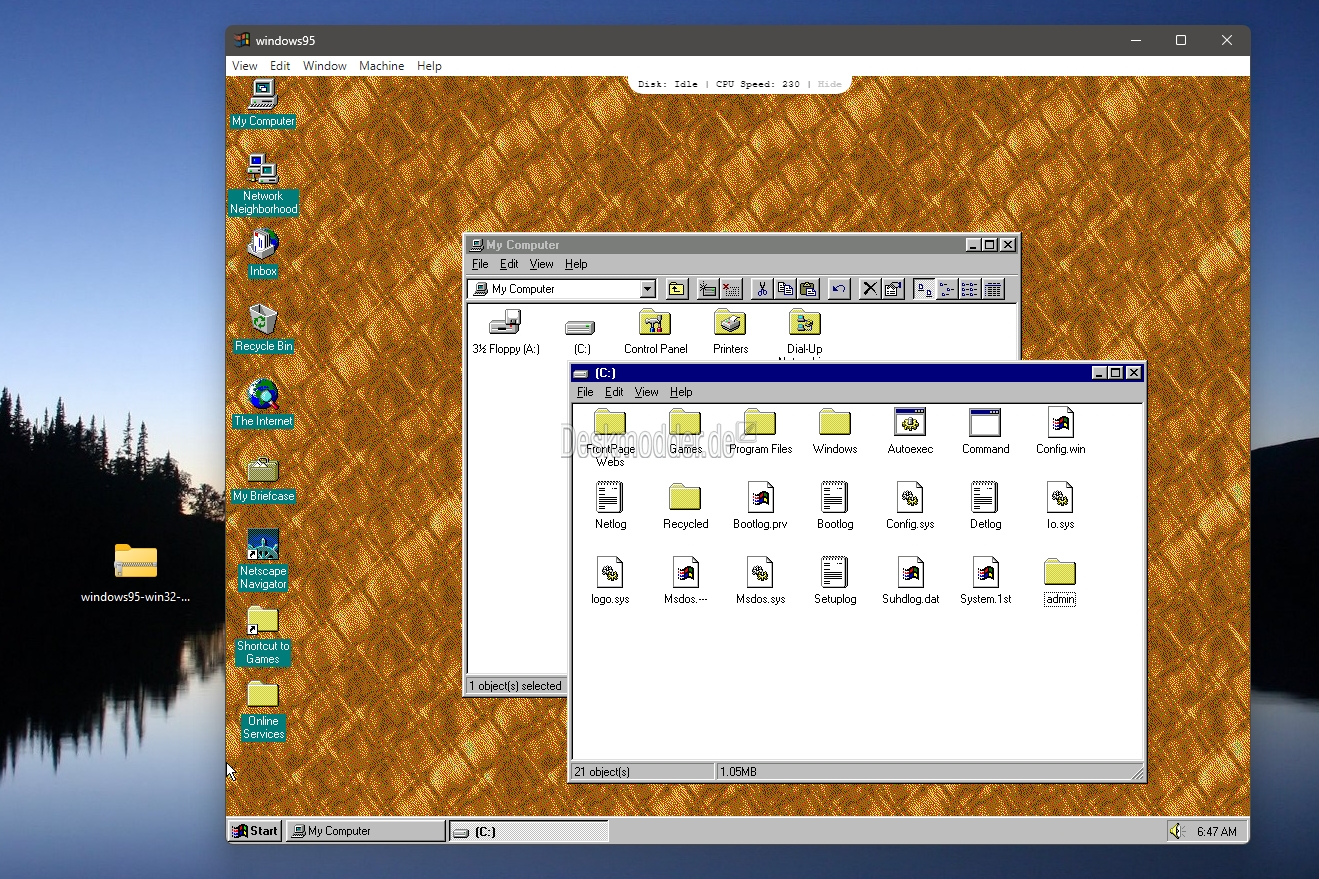Switch to List view in toolbar
This screenshot has width=1319, height=879.
(x=970, y=289)
